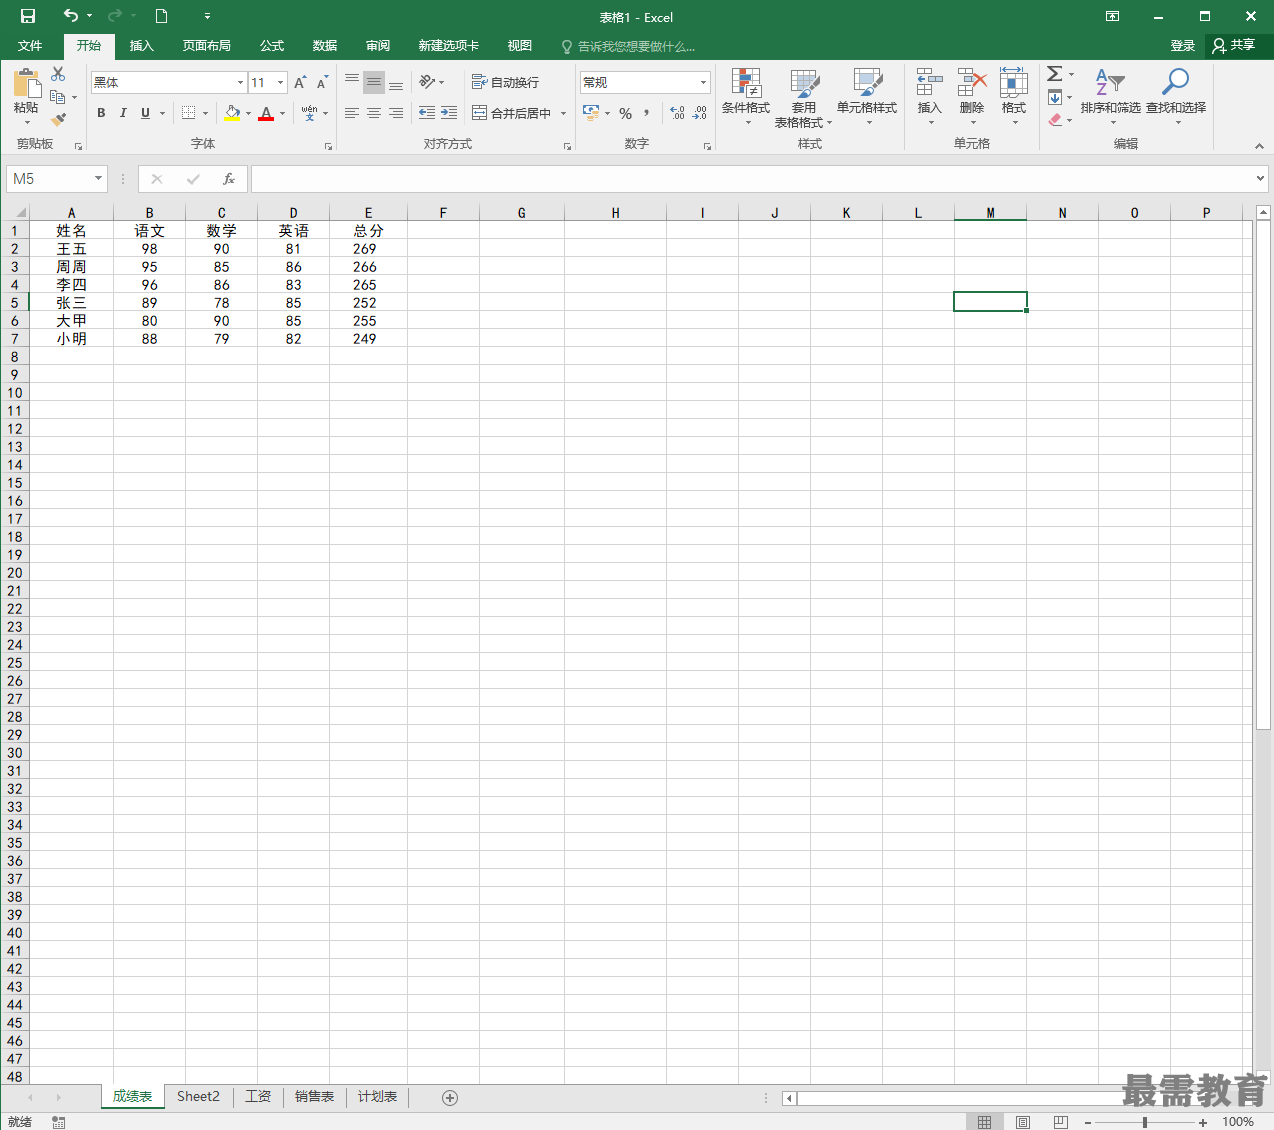The width and height of the screenshot is (1274, 1130).
Task: Click the Clear eraser icon
Action: point(1054,119)
